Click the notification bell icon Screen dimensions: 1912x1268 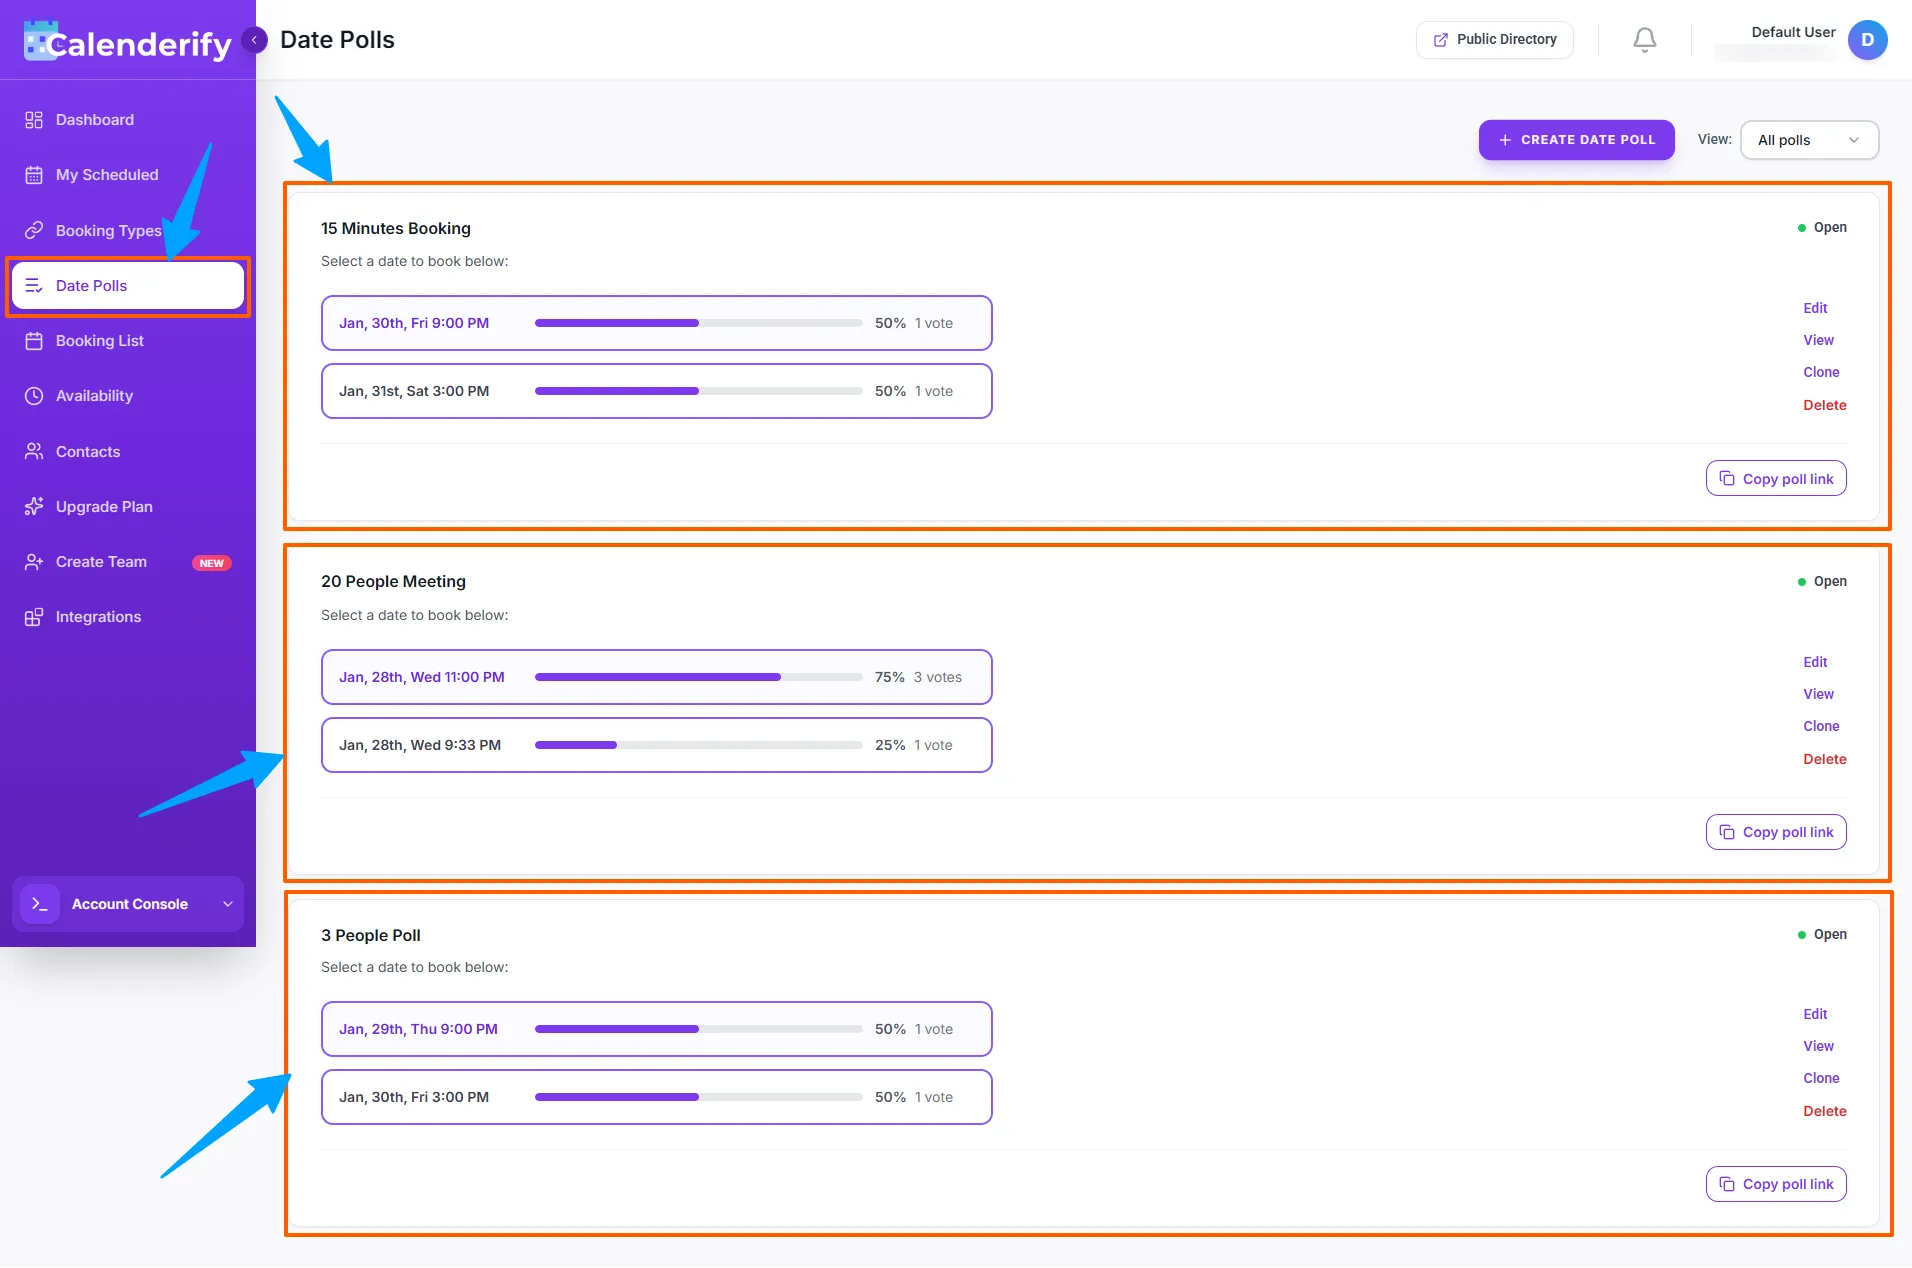1643,40
